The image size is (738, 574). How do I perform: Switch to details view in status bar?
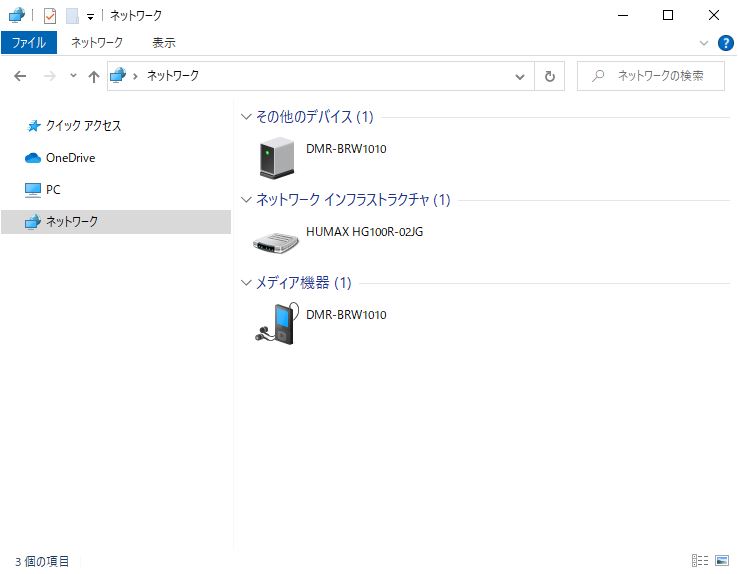click(x=700, y=560)
